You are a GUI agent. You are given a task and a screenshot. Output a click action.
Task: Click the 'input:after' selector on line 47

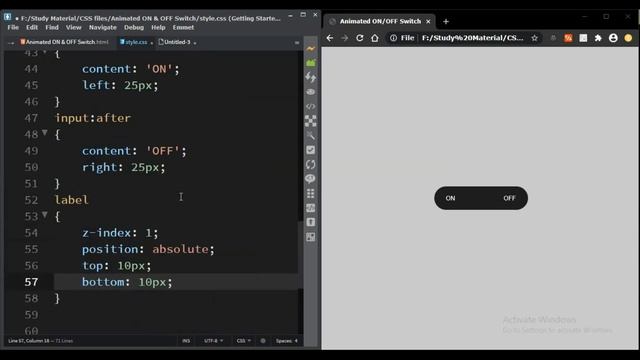coord(93,118)
